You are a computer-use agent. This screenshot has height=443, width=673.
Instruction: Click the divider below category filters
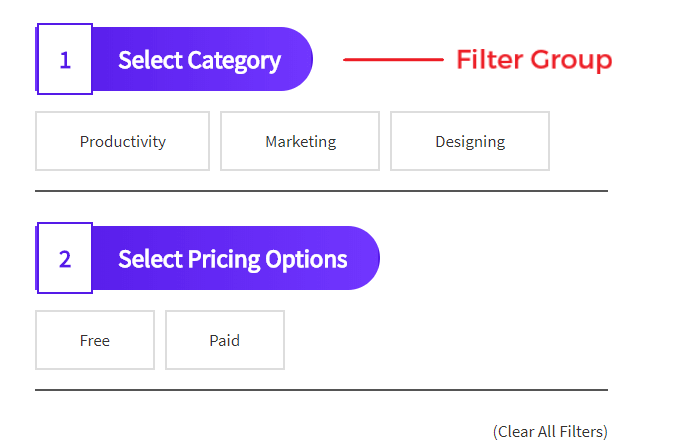pos(321,191)
